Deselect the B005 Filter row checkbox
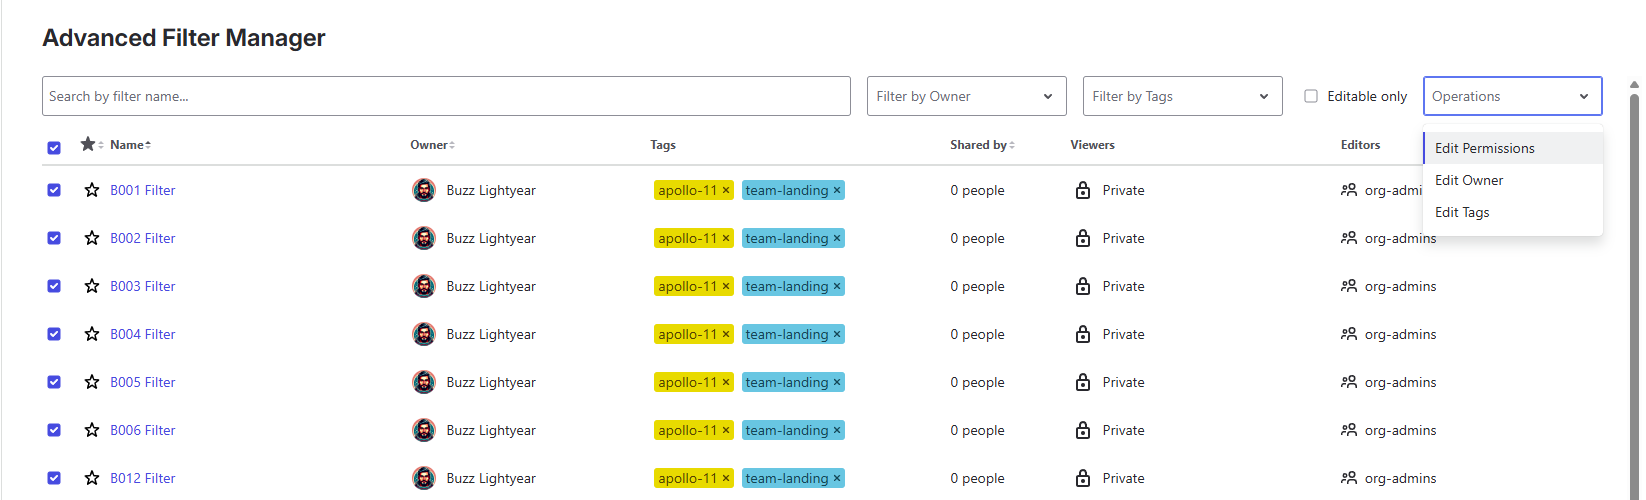1646x500 pixels. (54, 382)
